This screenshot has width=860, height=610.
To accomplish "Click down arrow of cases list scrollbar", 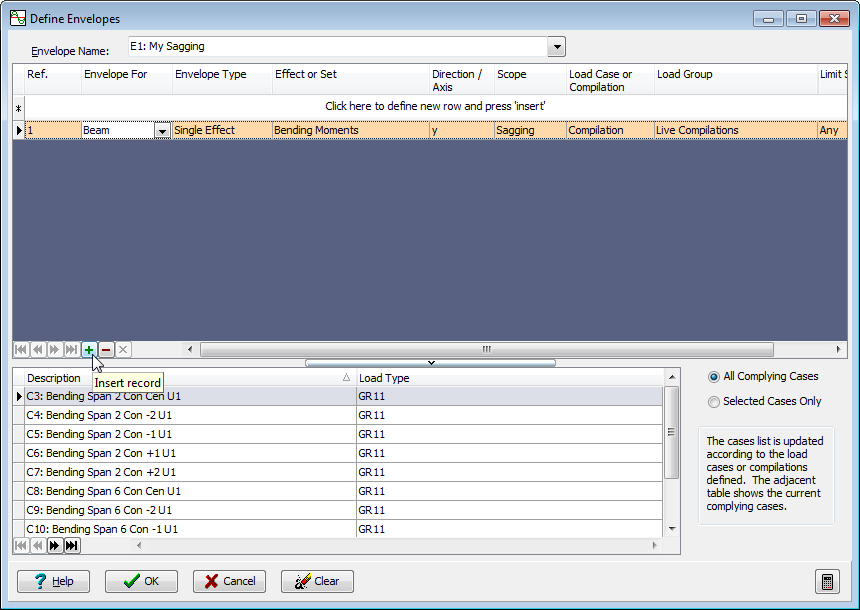I will 672,529.
